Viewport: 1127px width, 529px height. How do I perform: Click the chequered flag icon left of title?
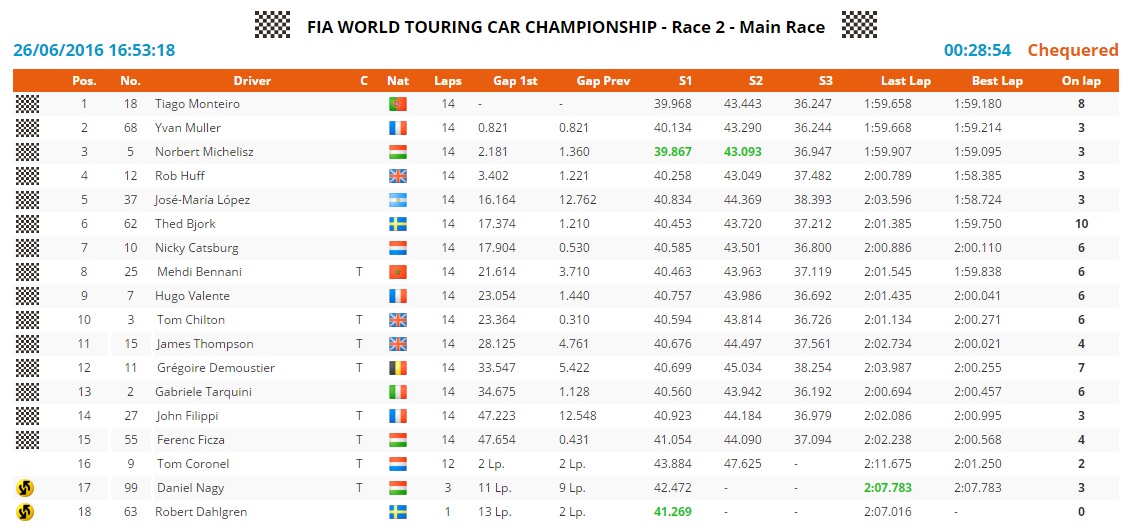(272, 25)
